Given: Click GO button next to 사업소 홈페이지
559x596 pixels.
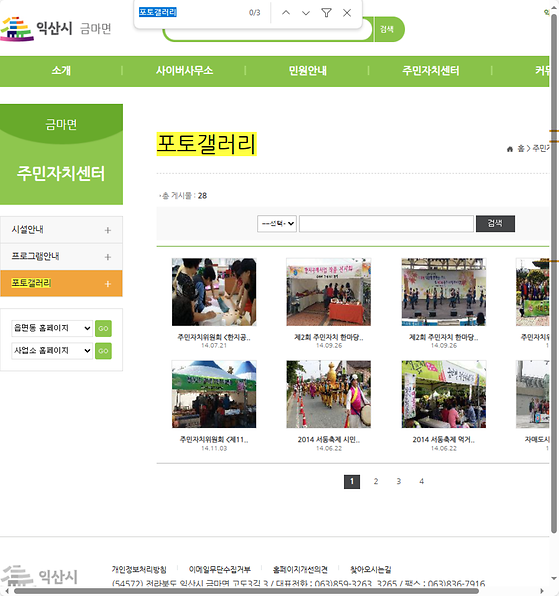Looking at the screenshot, I should (x=103, y=351).
